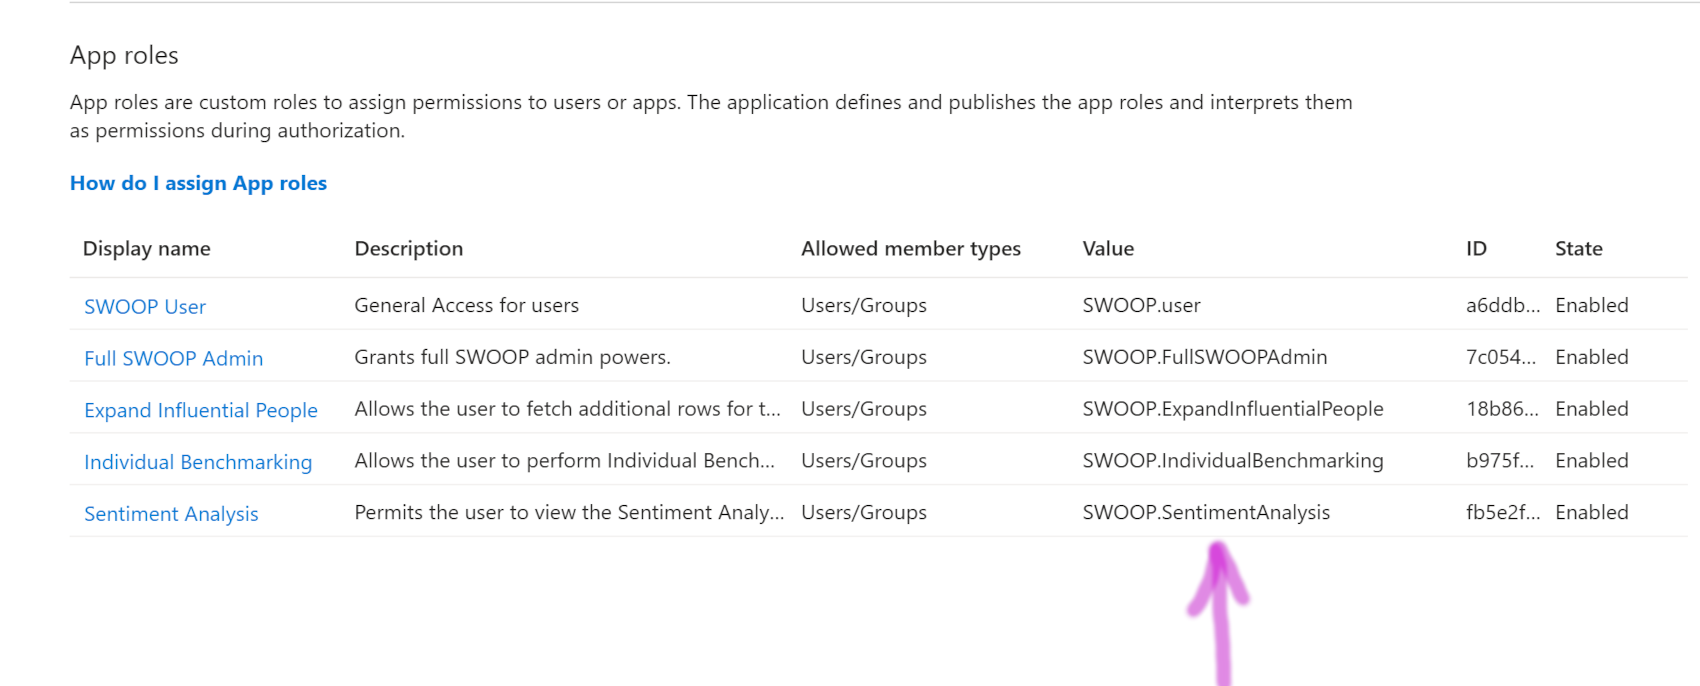
Task: Open the Individual Benchmarking role
Action: [x=198, y=462]
